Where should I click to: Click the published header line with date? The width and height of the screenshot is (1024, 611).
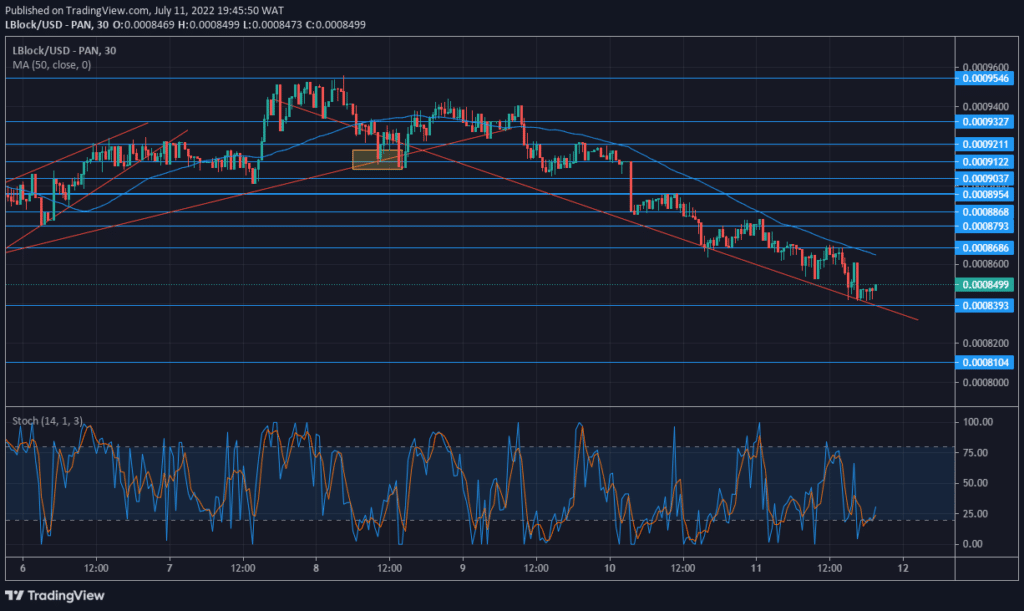[x=144, y=10]
